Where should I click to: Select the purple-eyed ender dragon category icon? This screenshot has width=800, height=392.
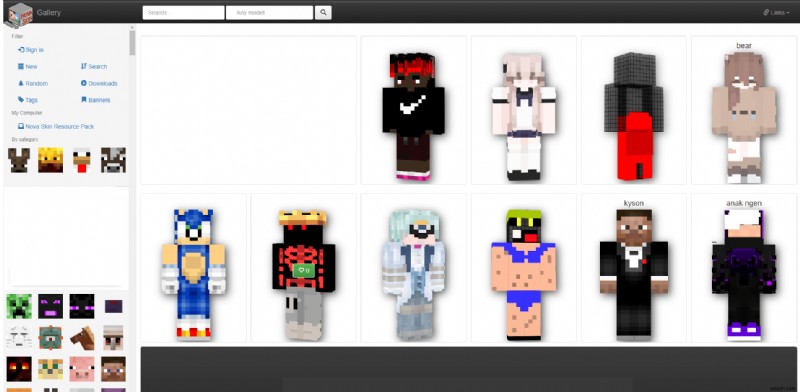click(51, 306)
